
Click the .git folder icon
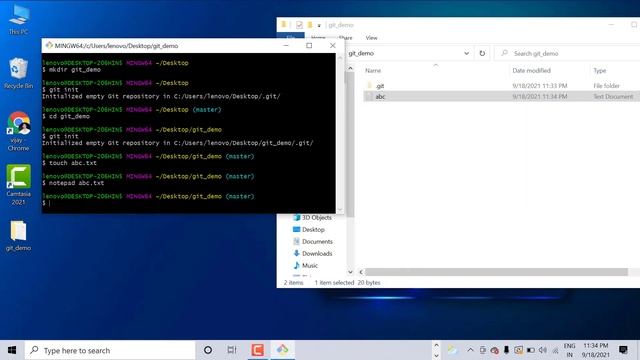[x=369, y=86]
